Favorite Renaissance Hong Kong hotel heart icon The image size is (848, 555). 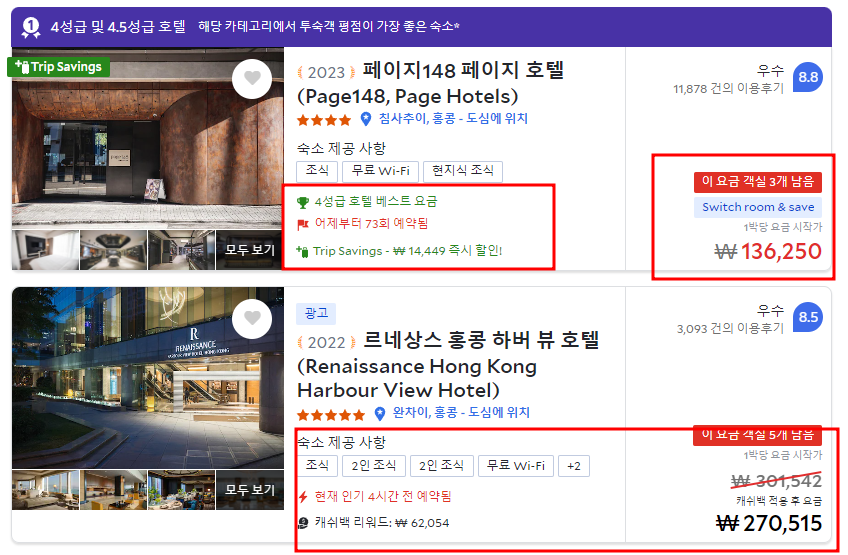point(252,318)
